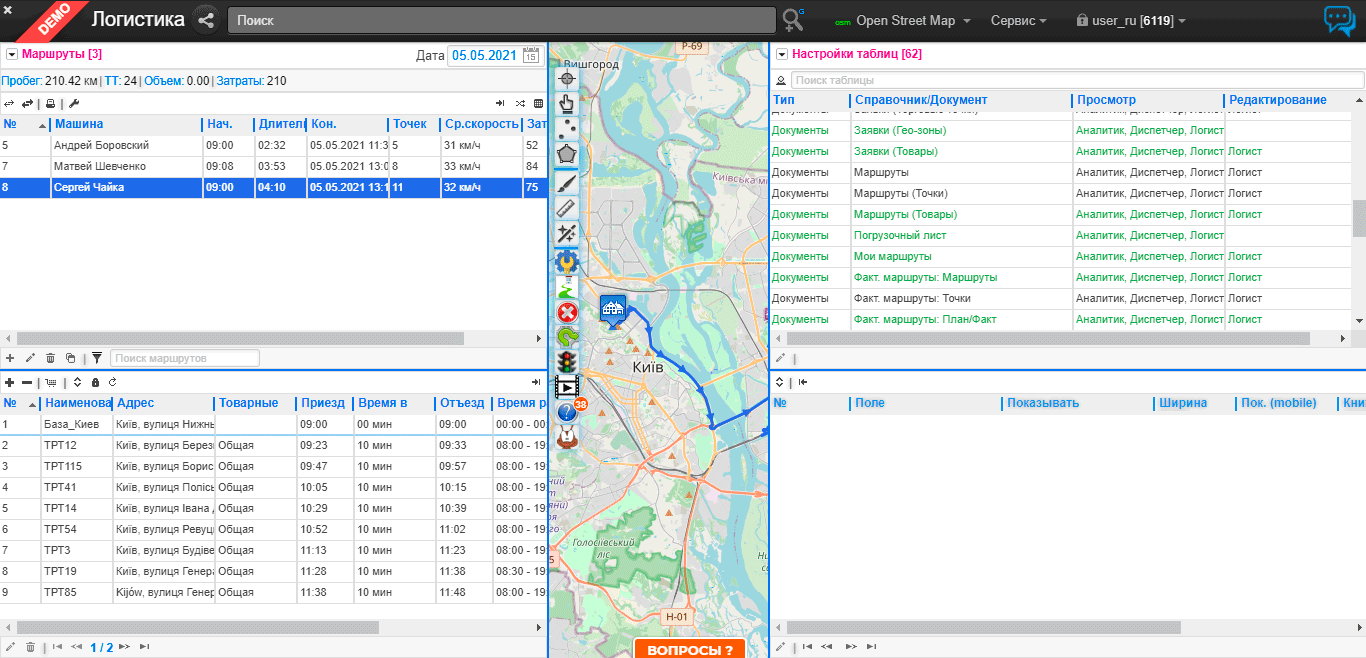This screenshot has height=658, width=1366.
Task: Toggle the filter funnel in routes toolbar
Action: pyautogui.click(x=97, y=358)
